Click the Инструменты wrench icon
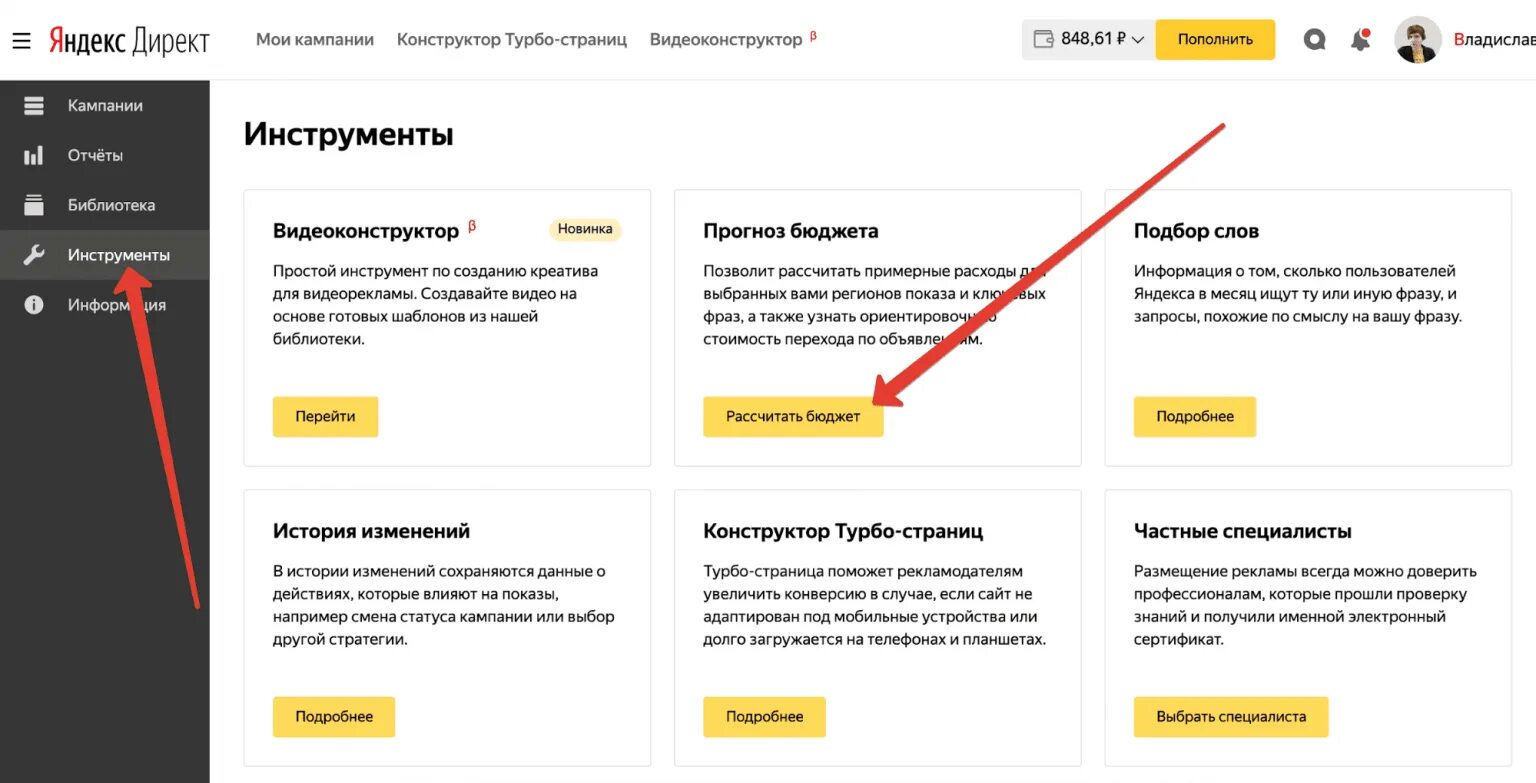This screenshot has height=783, width=1536. pos(34,255)
